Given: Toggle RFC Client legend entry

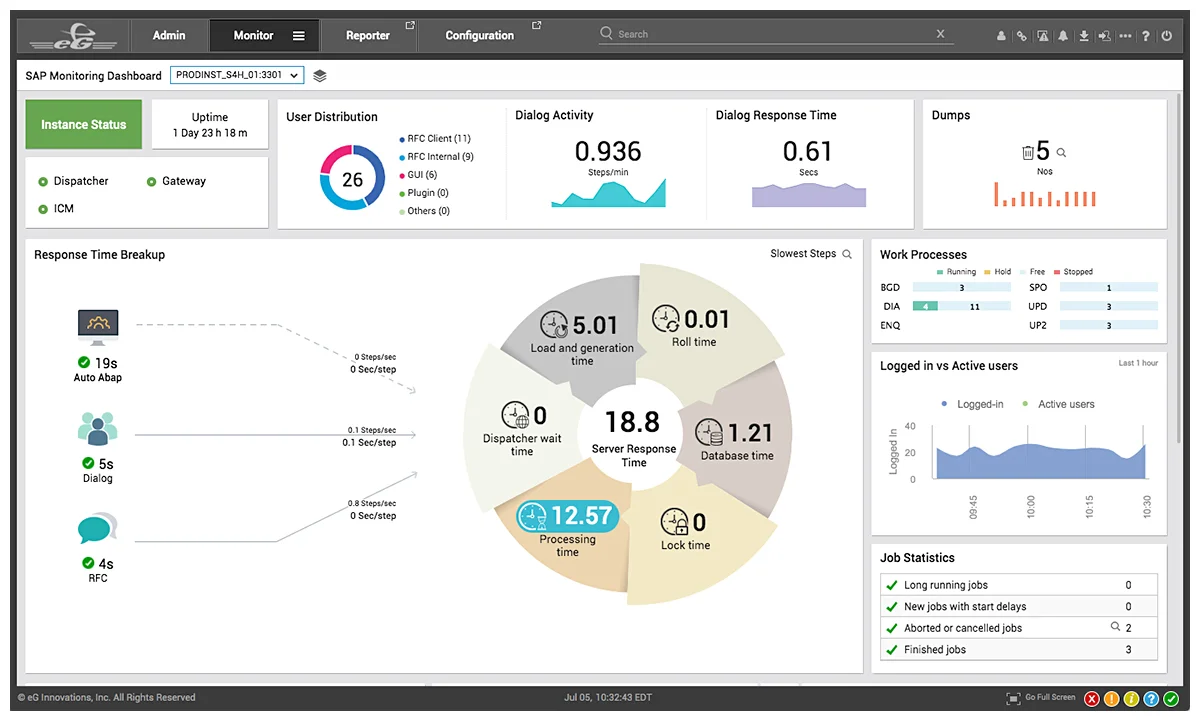Looking at the screenshot, I should pos(435,139).
